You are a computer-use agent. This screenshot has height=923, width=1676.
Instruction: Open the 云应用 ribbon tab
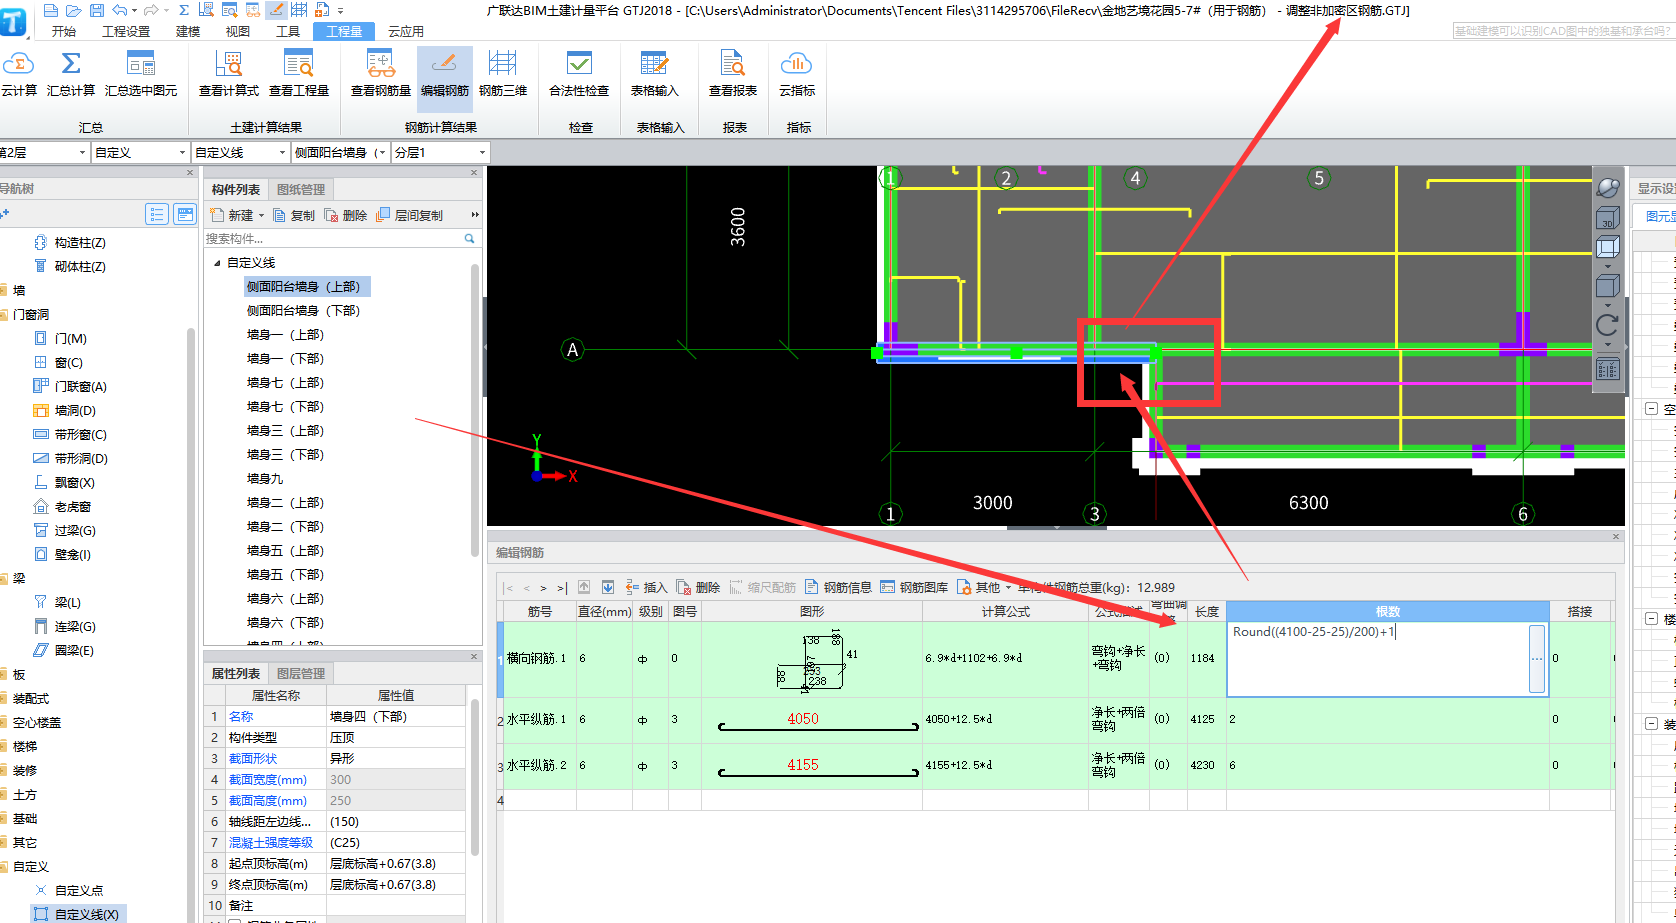pyautogui.click(x=406, y=31)
